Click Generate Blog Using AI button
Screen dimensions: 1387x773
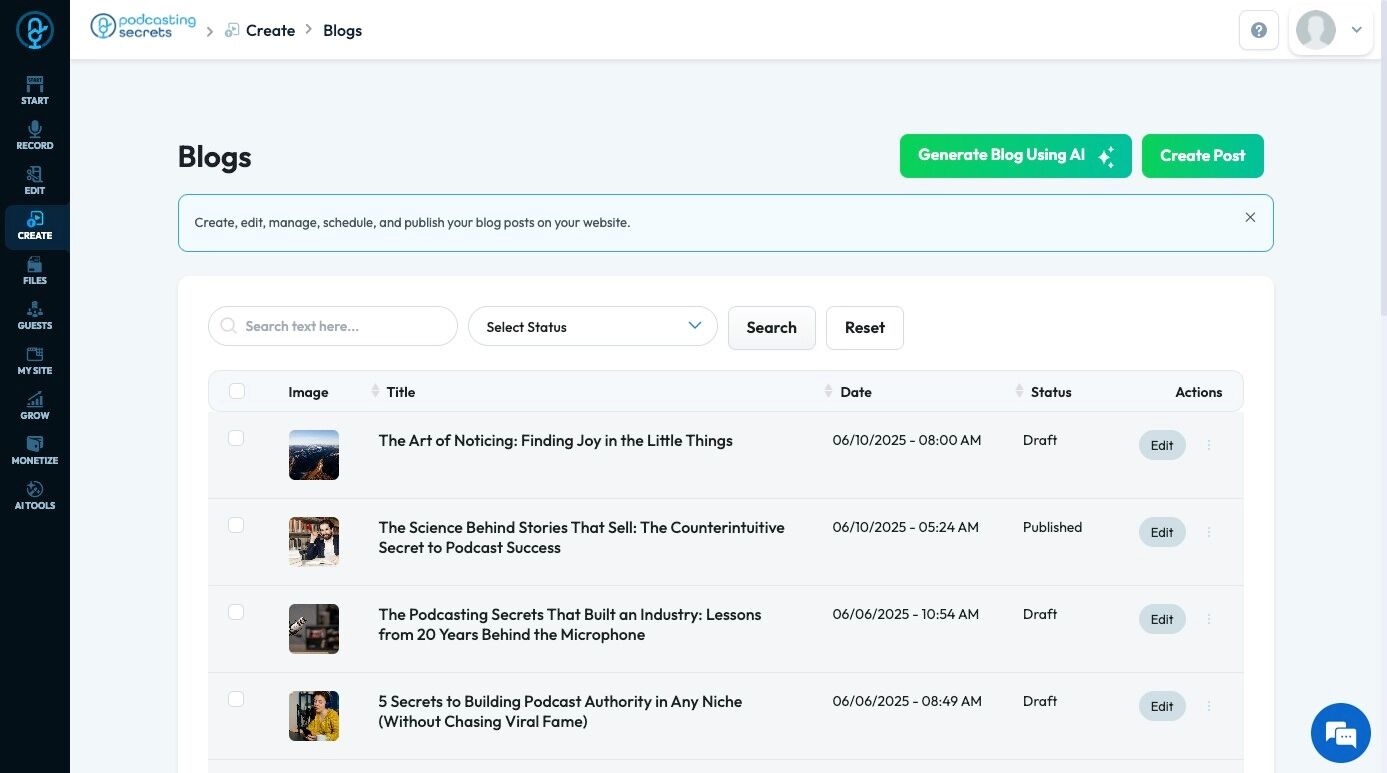(1015, 156)
